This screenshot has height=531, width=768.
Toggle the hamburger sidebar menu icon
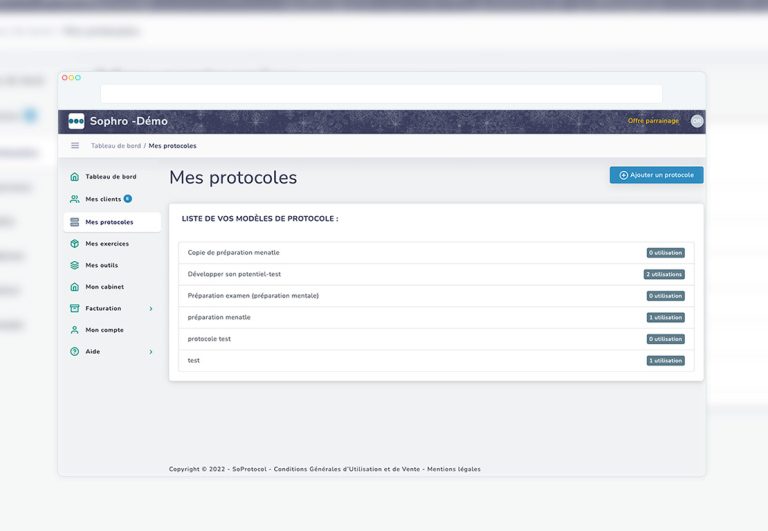click(75, 146)
